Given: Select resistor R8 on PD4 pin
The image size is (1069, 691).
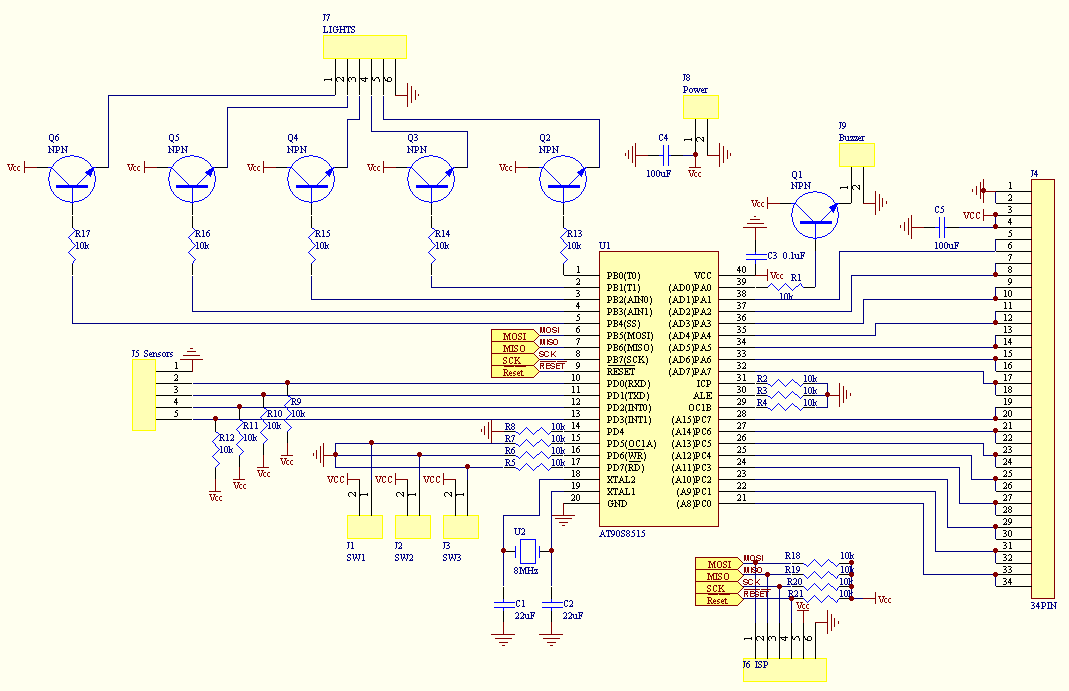Looking at the screenshot, I should tap(534, 431).
